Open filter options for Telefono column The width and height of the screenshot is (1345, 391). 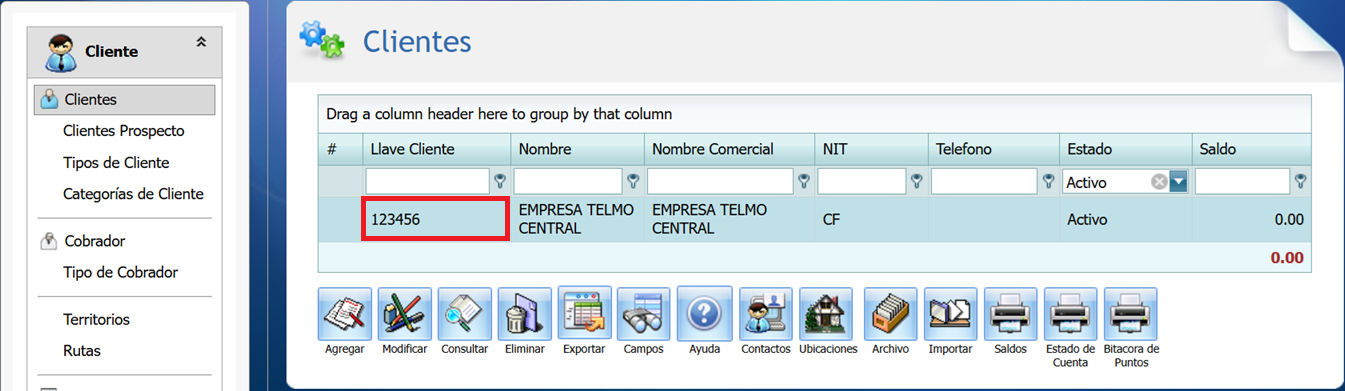click(1048, 182)
